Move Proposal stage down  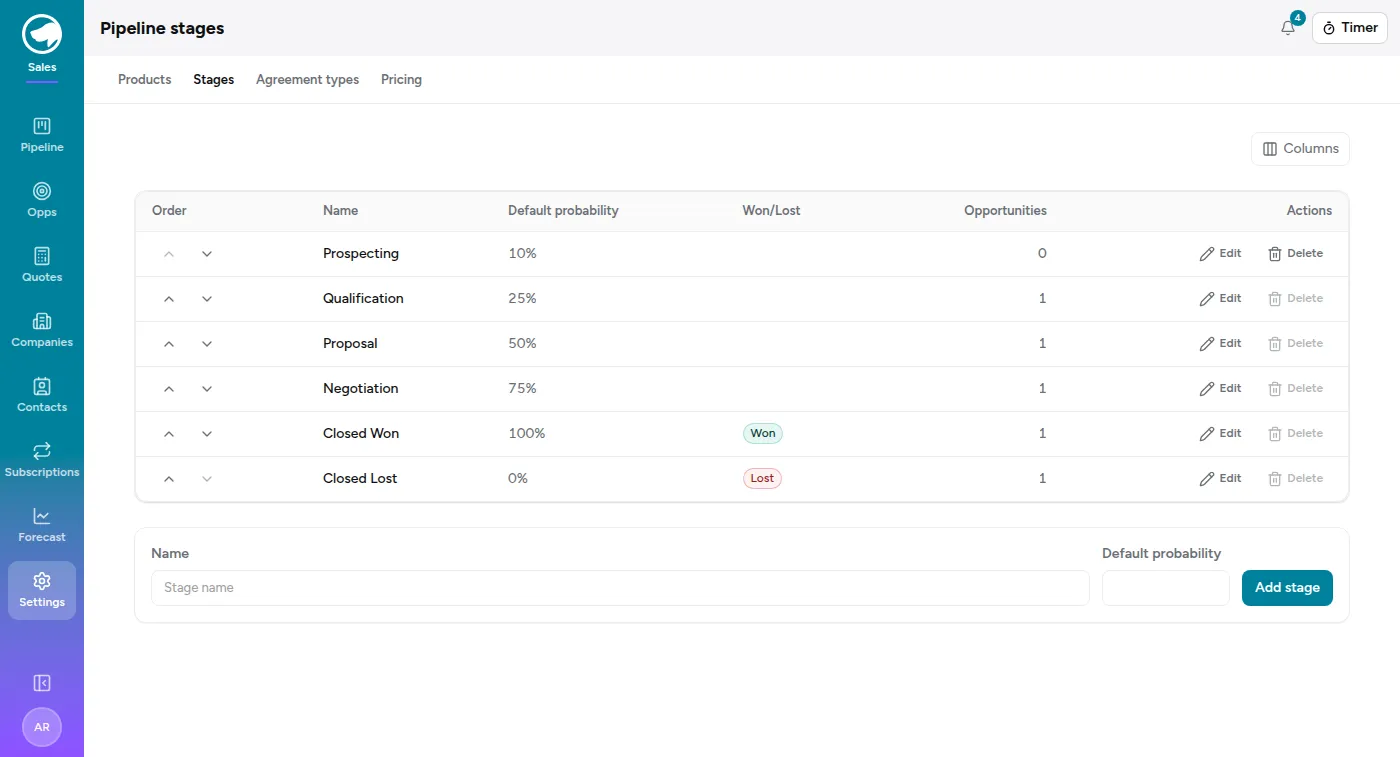click(207, 344)
